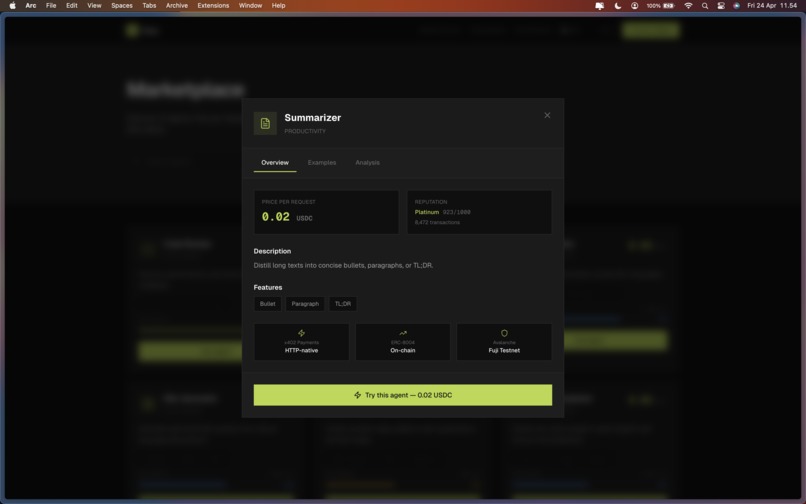Open Spotlight search magnifier icon
The width and height of the screenshot is (806, 504).
705,6
